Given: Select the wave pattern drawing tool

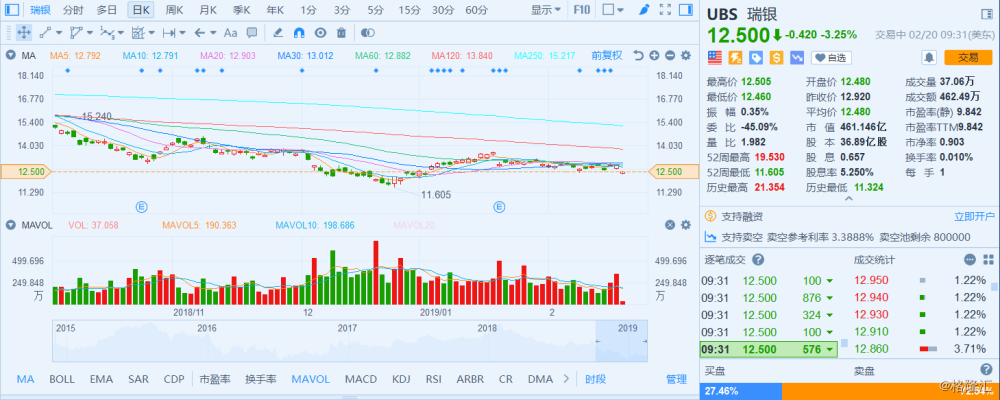Looking at the screenshot, I should click(107, 33).
